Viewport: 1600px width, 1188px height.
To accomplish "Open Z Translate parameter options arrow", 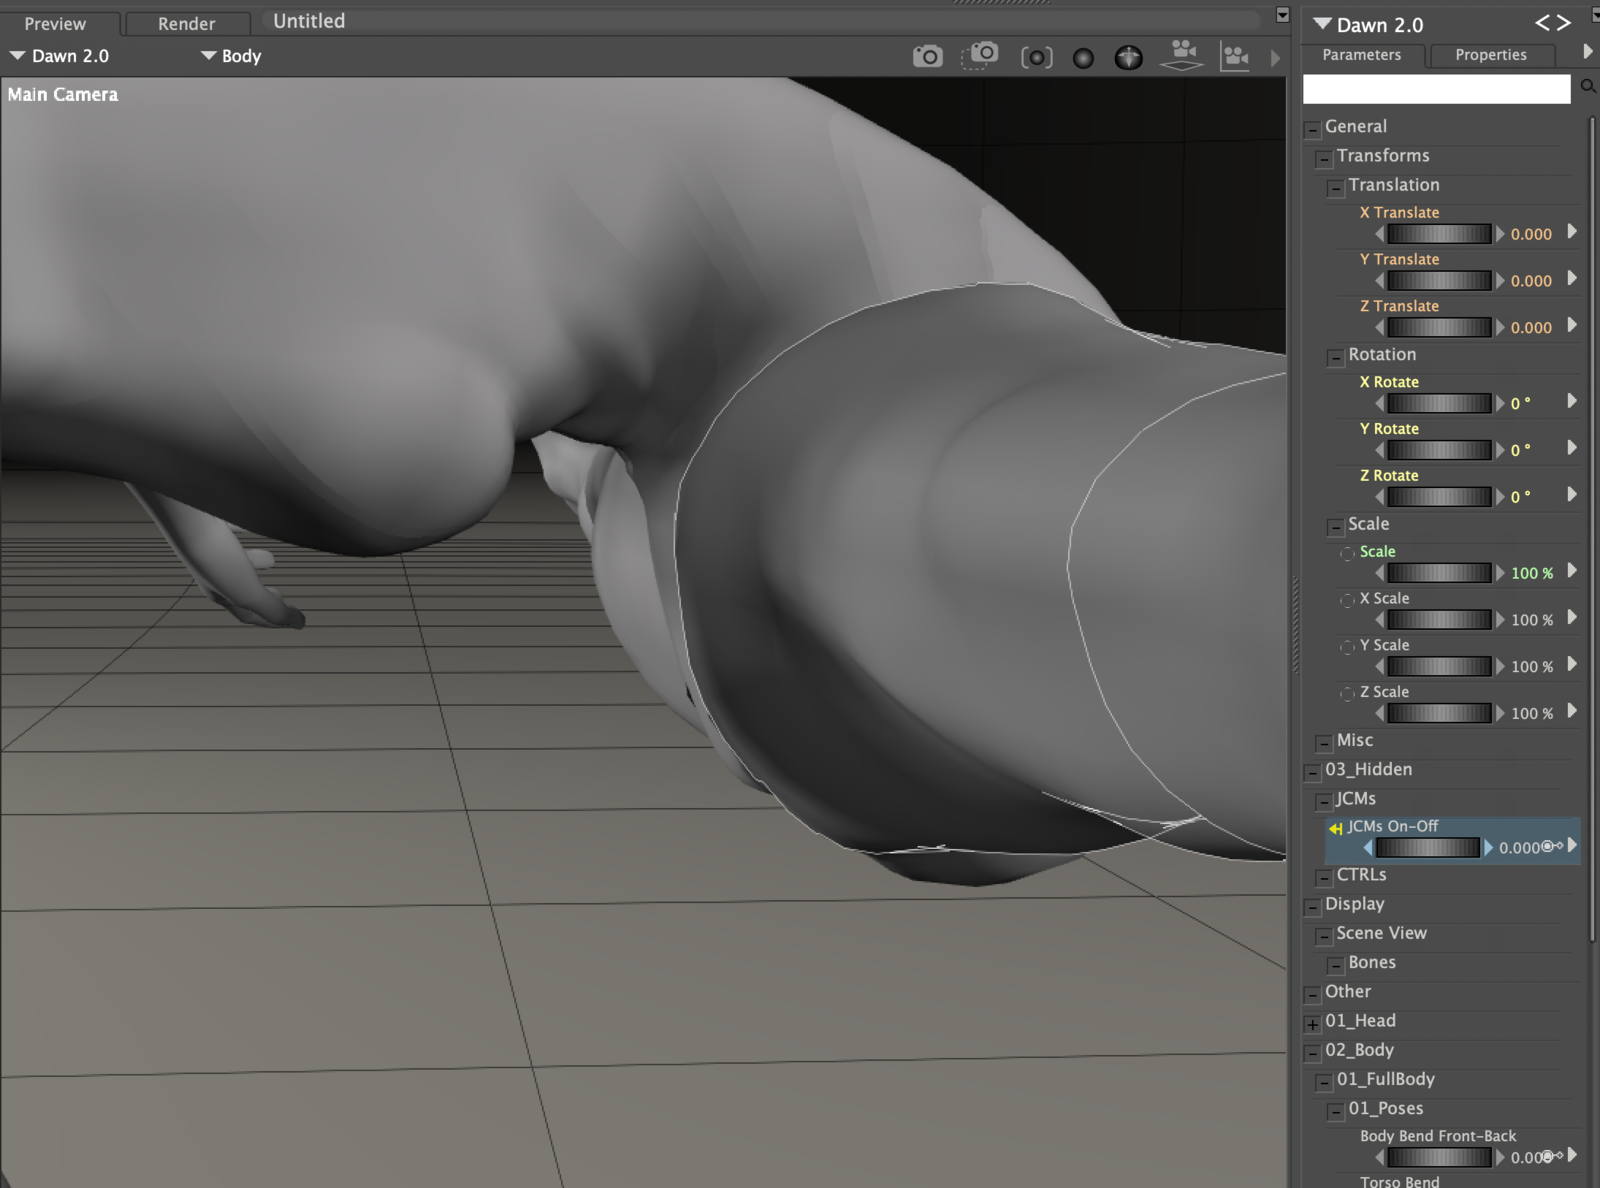I will (1572, 325).
